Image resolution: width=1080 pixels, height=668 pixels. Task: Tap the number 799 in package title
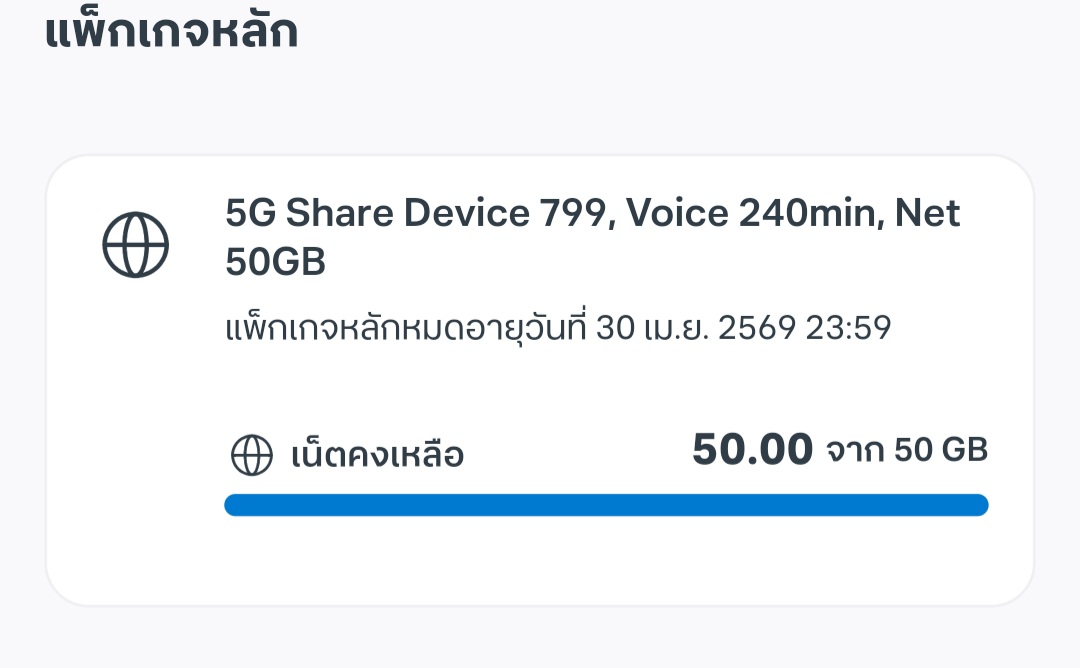tap(570, 213)
